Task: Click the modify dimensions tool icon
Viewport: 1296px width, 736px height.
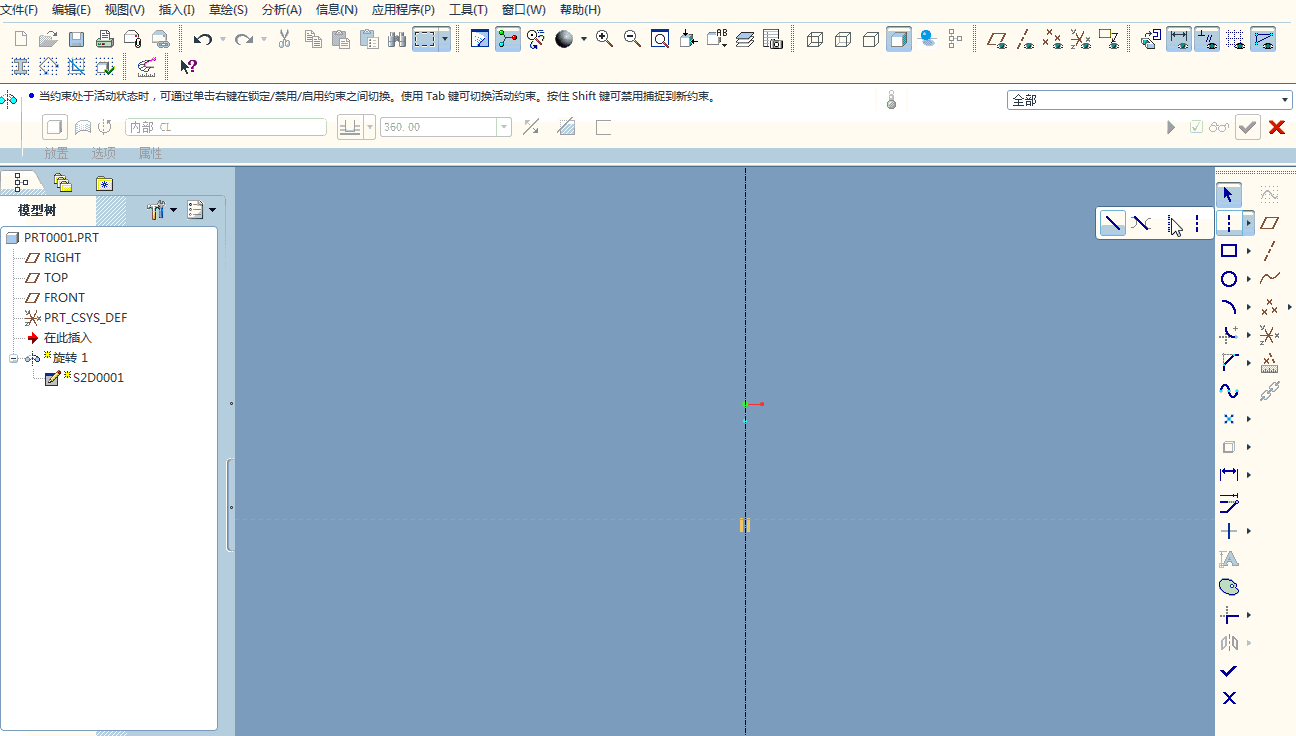Action: (1229, 503)
